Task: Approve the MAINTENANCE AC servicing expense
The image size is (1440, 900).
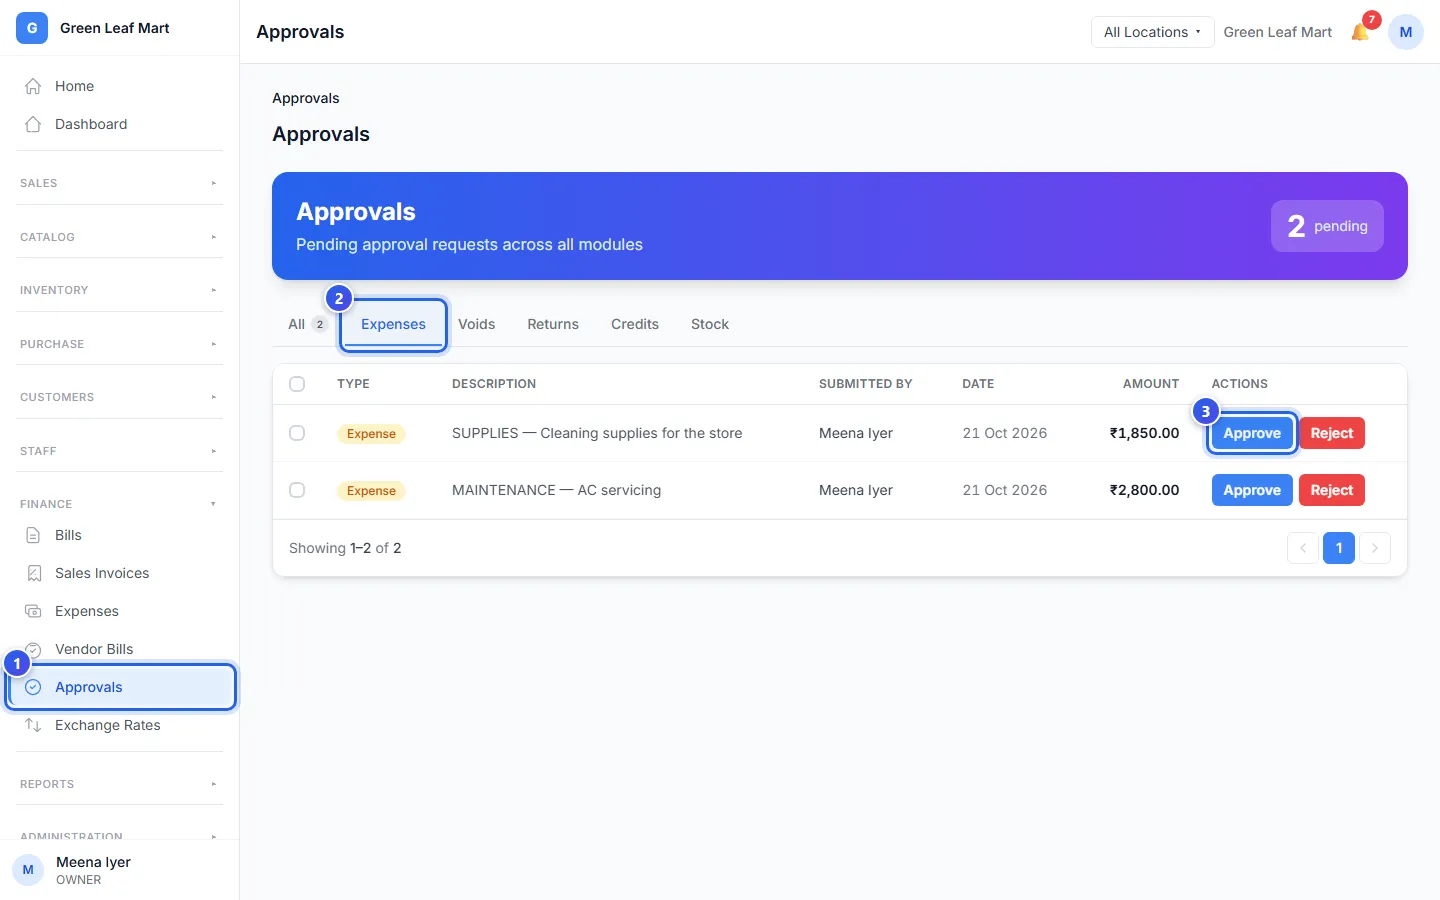Action: tap(1252, 490)
